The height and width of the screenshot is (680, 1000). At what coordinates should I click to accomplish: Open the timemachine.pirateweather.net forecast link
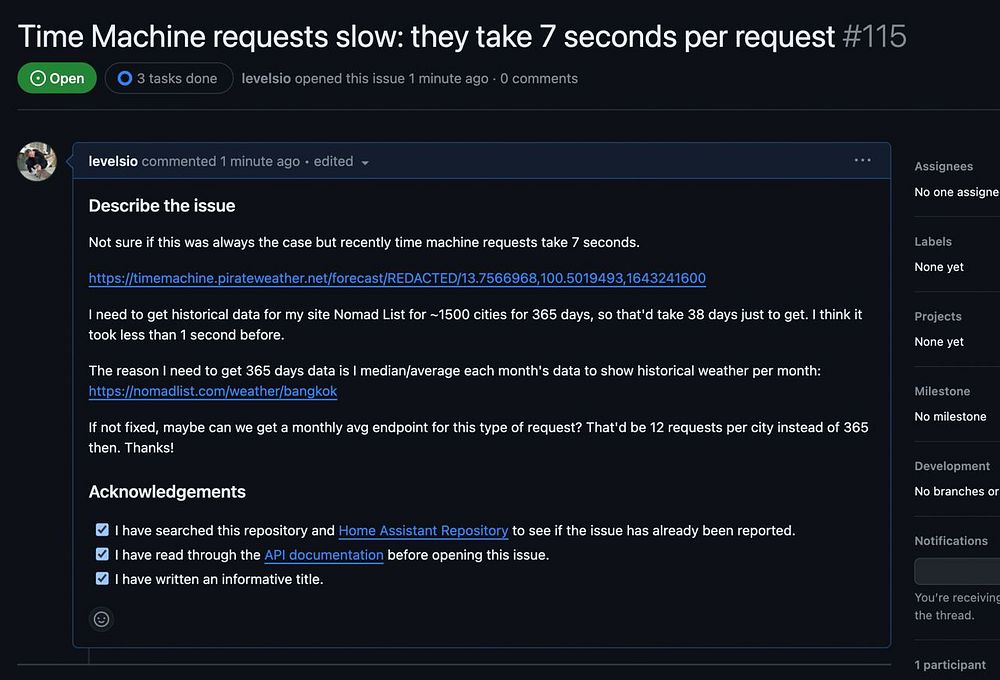[397, 278]
